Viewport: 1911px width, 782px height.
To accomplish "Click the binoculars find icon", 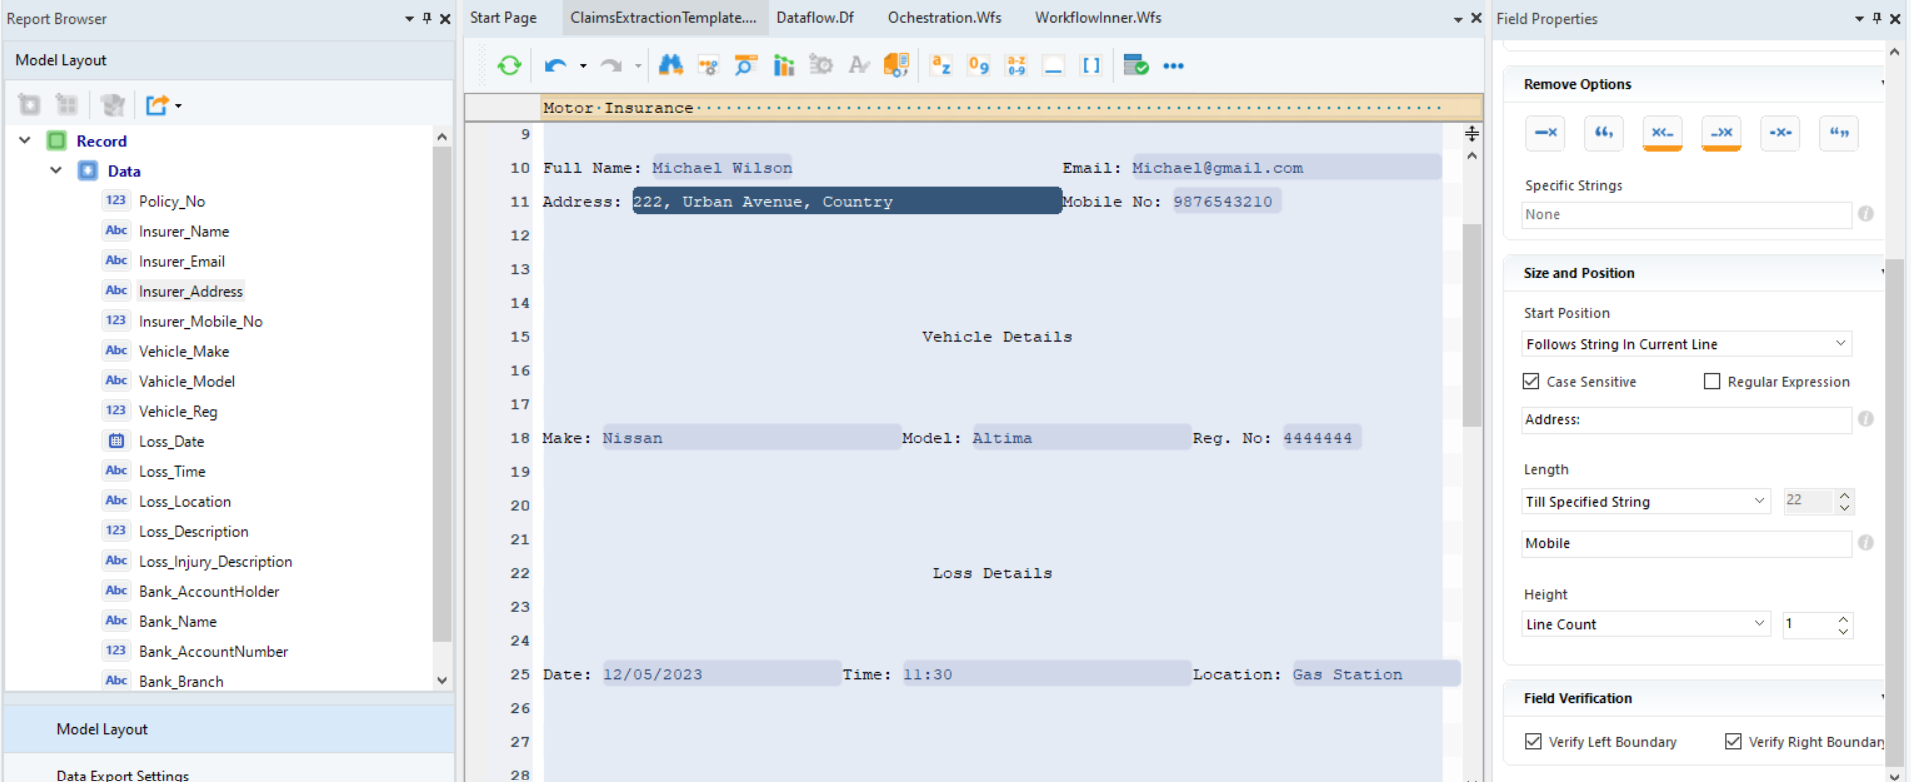I will click(x=670, y=66).
